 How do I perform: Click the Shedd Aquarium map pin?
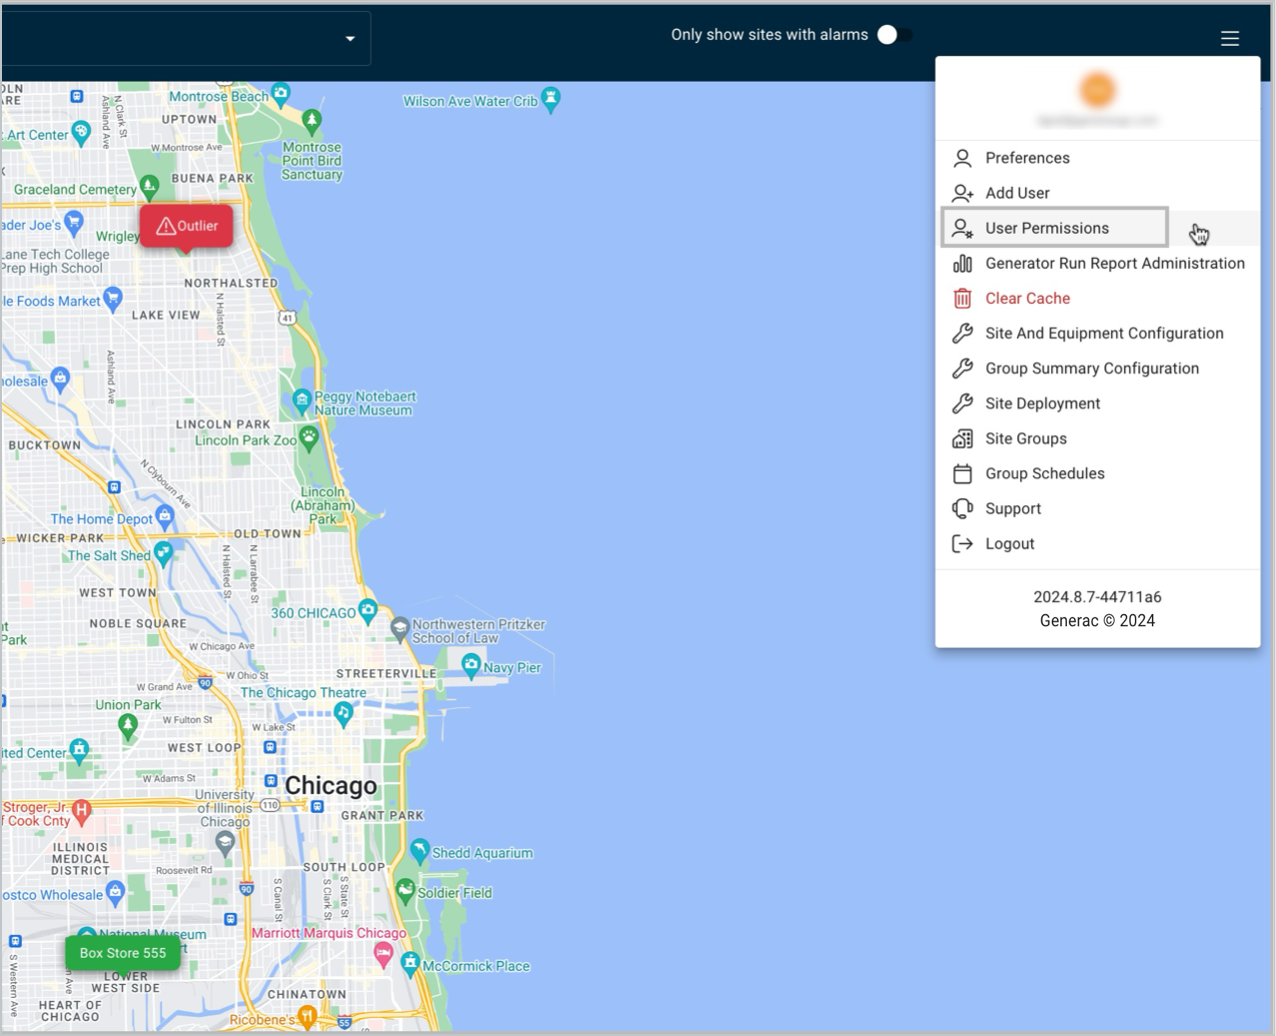coord(420,850)
